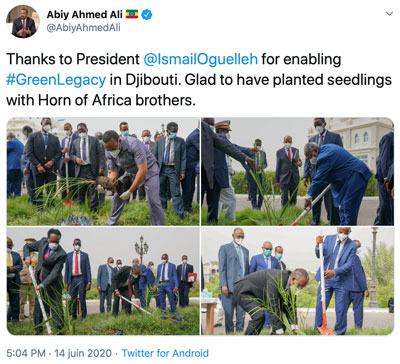The image size is (400, 364).
Task: View the top-right photo of the man in the blue suit digging
Action: pyautogui.click(x=298, y=171)
